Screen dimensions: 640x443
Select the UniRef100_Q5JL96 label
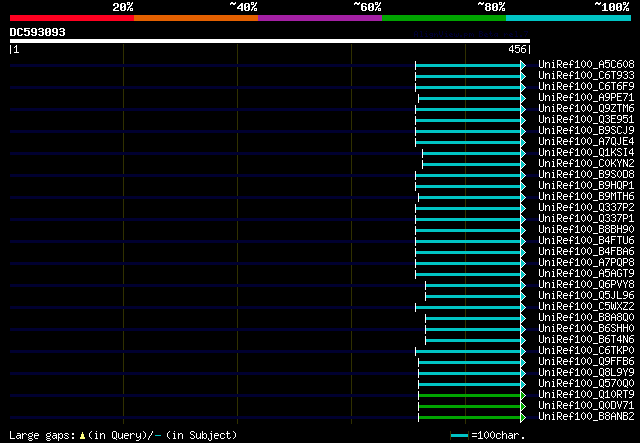(586, 296)
